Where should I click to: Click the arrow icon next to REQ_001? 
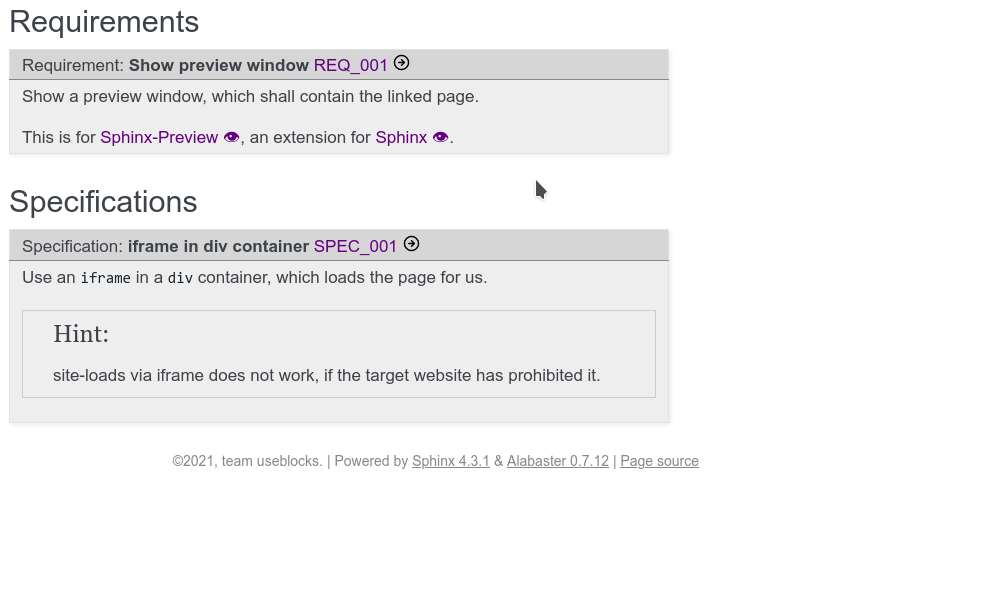tap(401, 63)
